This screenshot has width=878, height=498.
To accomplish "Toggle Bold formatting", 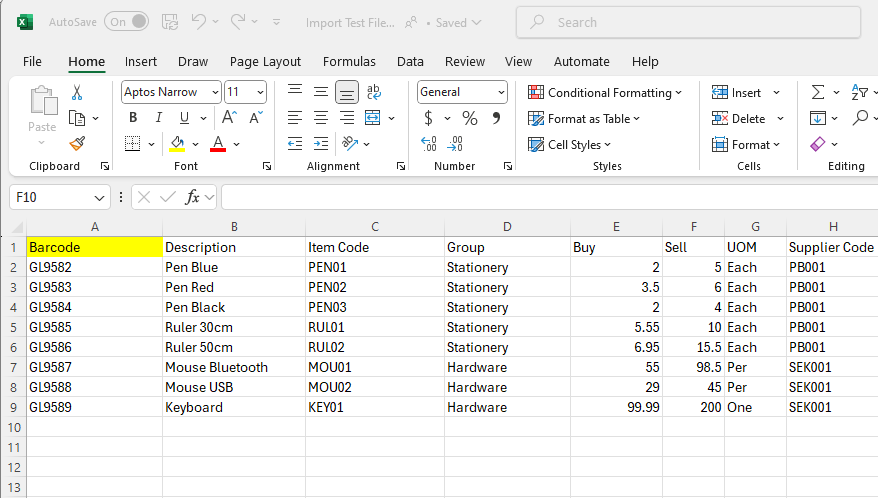I will pos(133,118).
